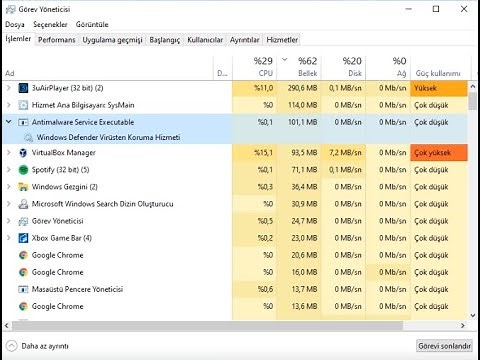Open the Kullanıcılar tab
The width and height of the screenshot is (480, 360).
click(205, 40)
